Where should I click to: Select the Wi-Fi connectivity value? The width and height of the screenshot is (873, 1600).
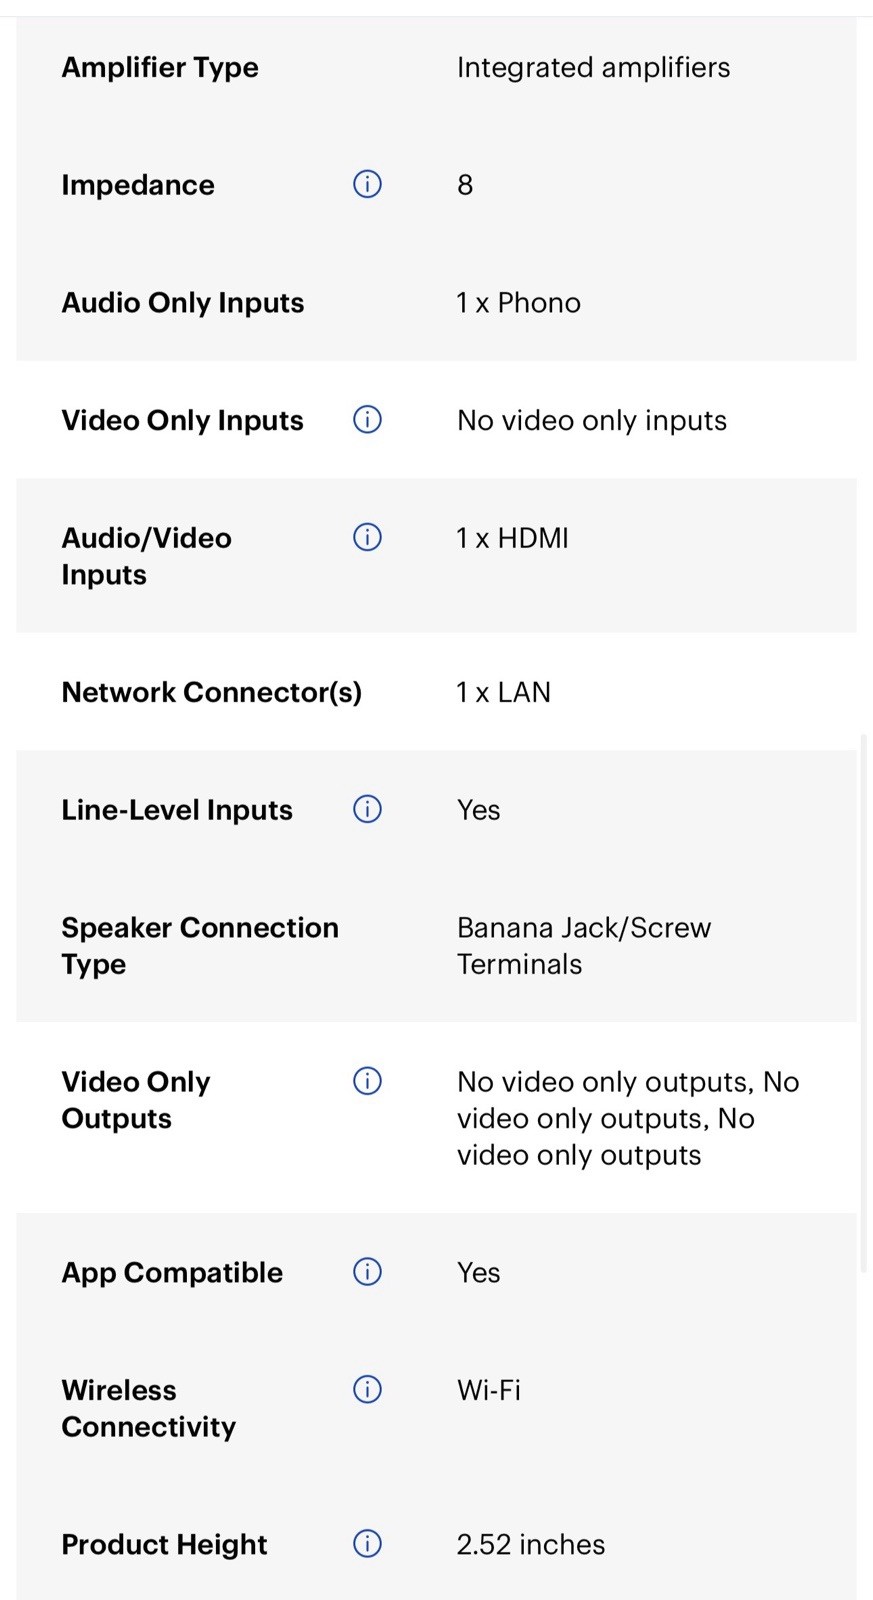[x=489, y=1390]
